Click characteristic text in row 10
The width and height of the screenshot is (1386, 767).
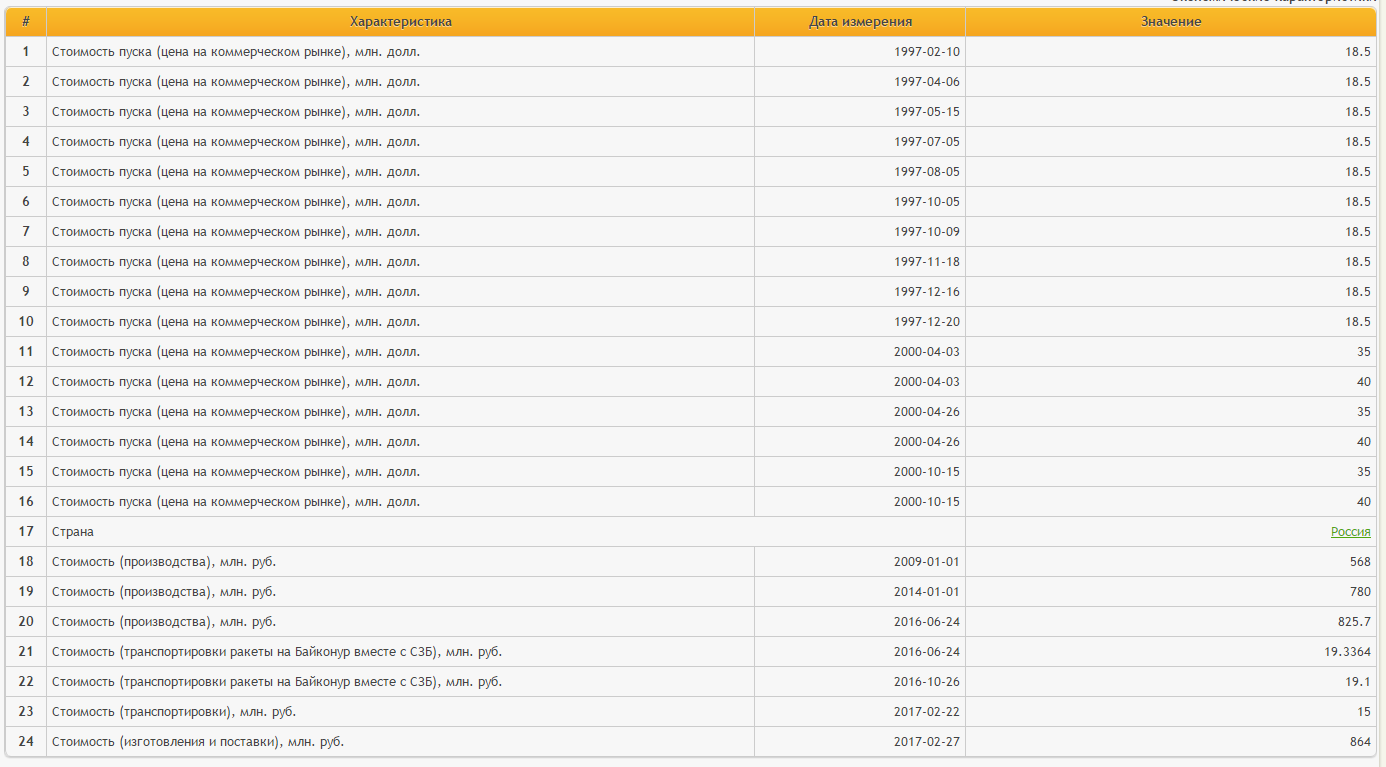click(236, 322)
